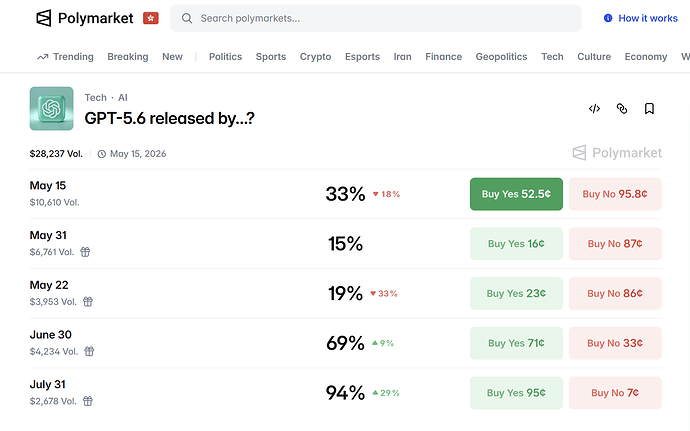690x431 pixels.
Task: Click the search magnifier icon
Action: point(187,18)
